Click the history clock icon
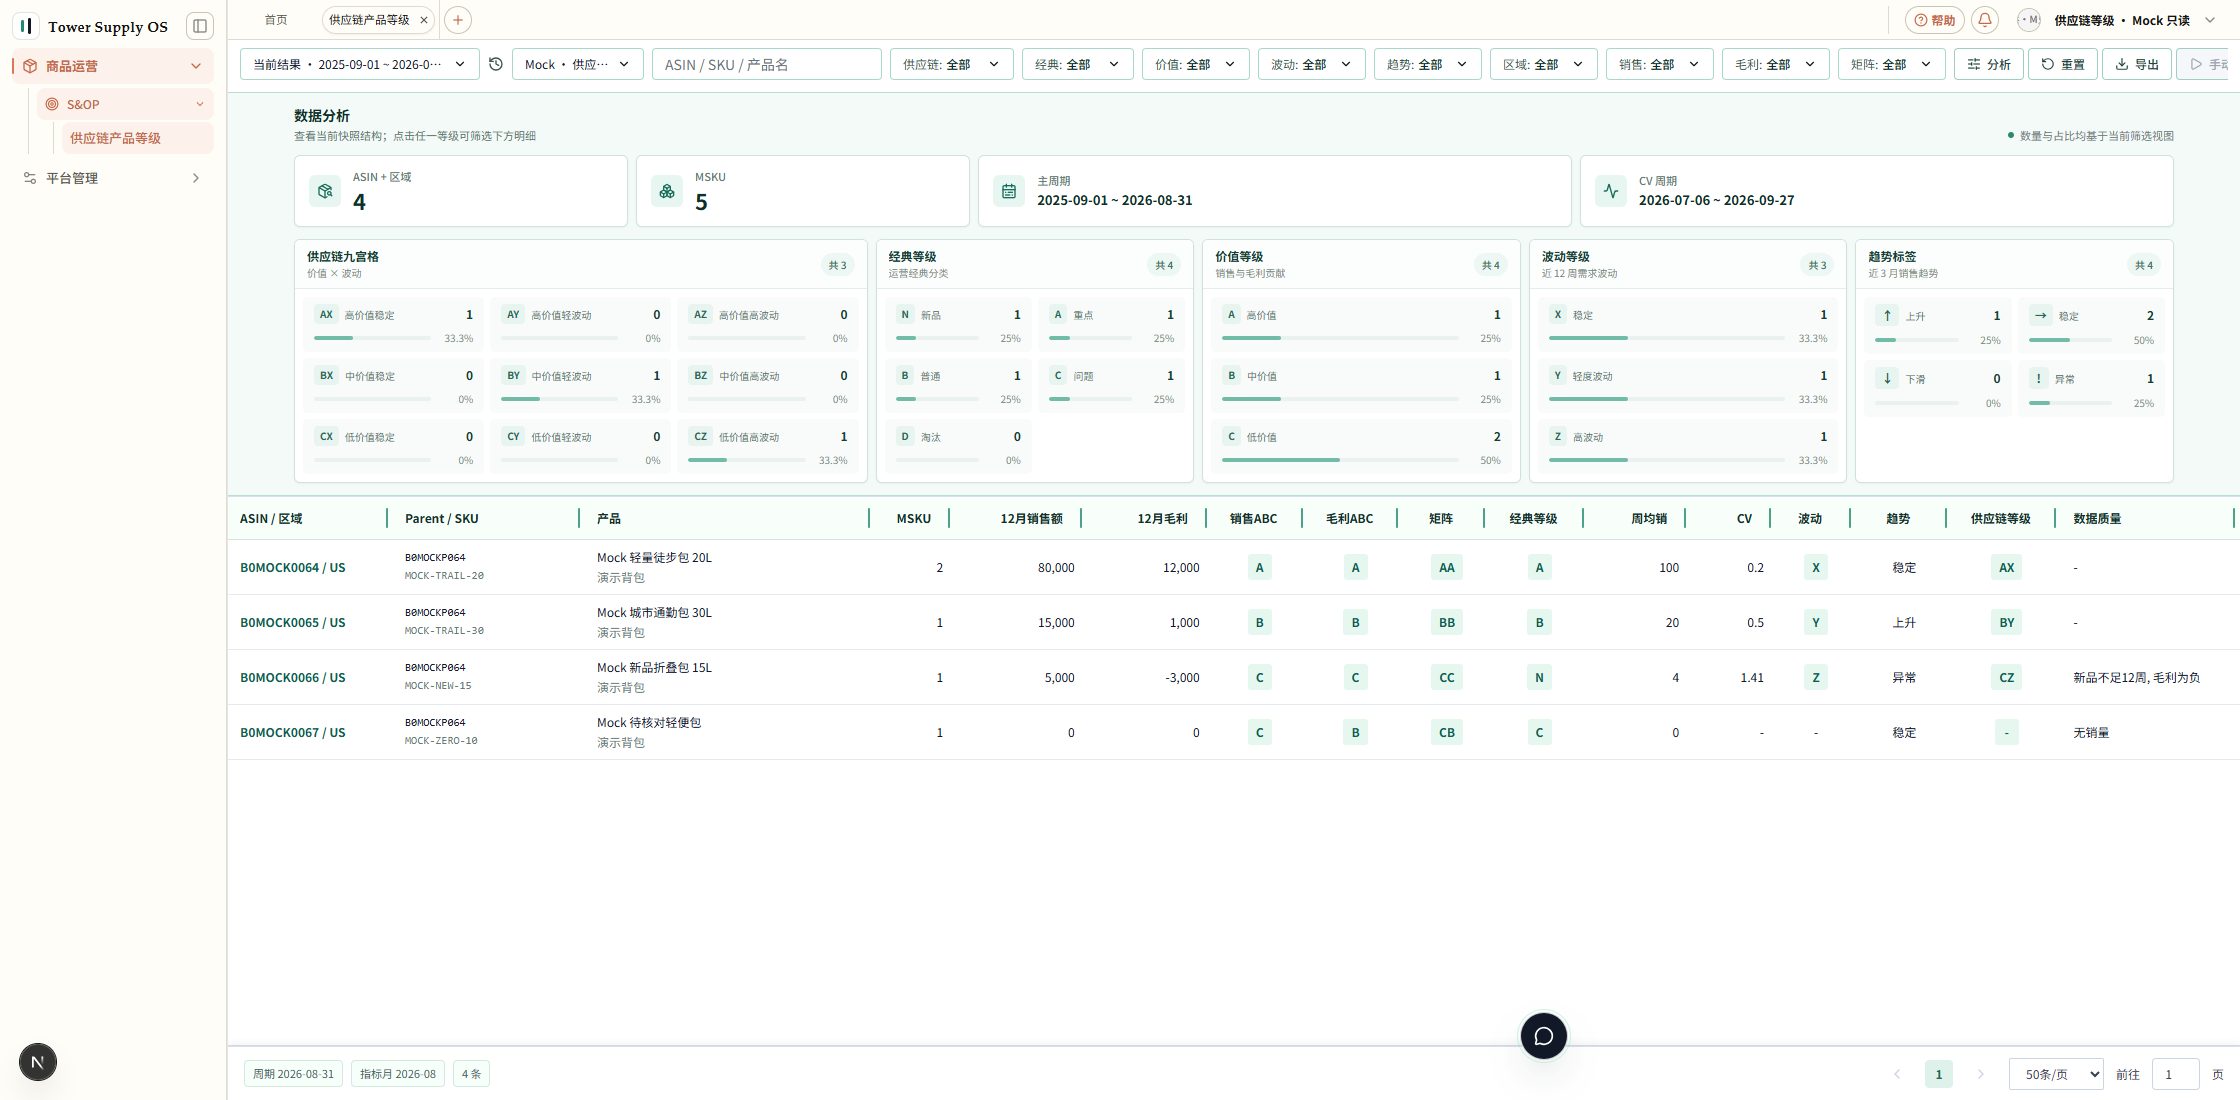Screen dimensions: 2240x1100 coord(496,64)
